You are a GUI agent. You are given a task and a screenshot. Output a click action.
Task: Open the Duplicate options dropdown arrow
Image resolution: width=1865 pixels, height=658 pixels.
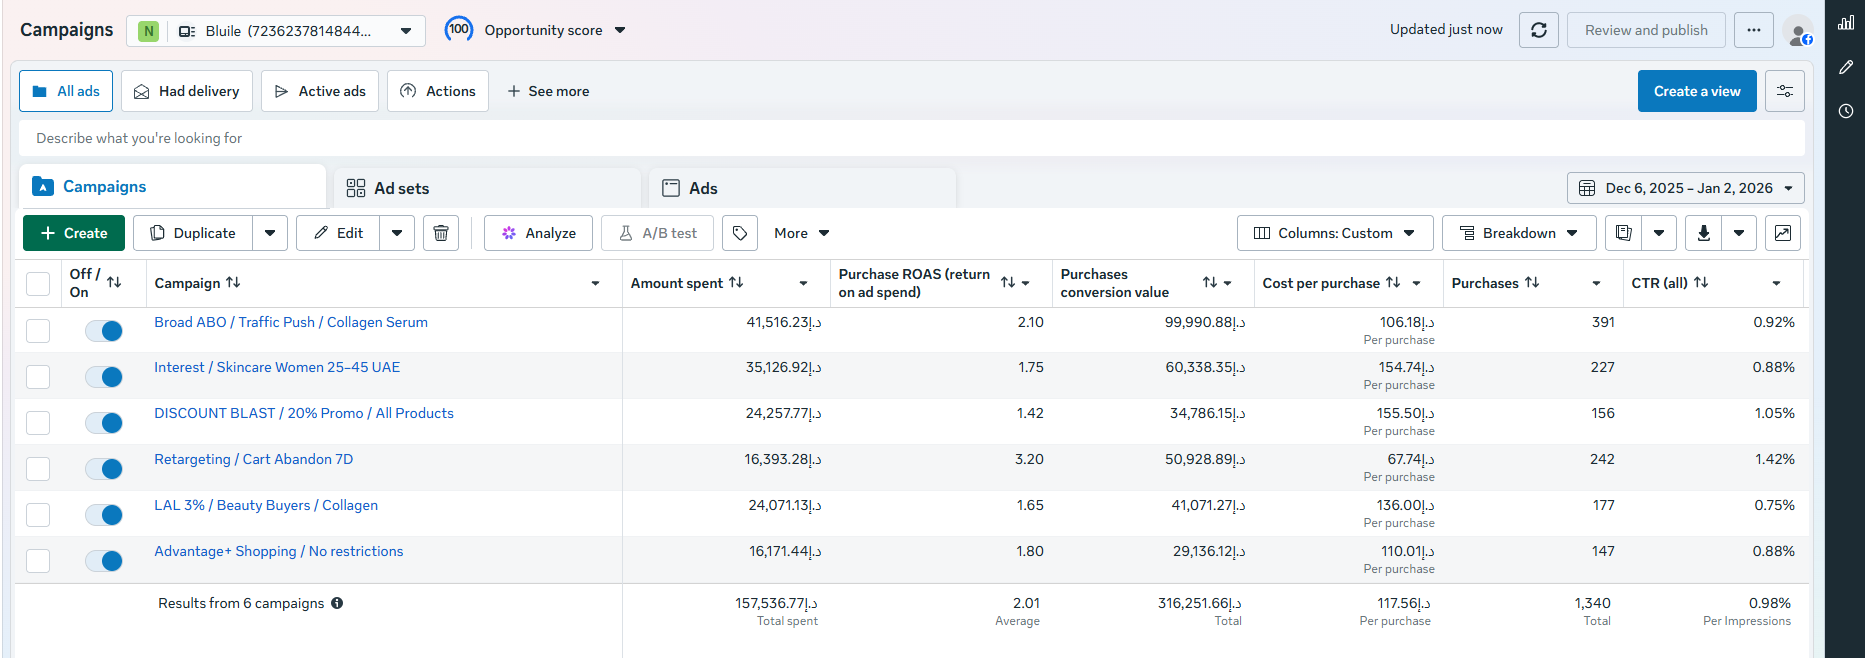point(270,233)
